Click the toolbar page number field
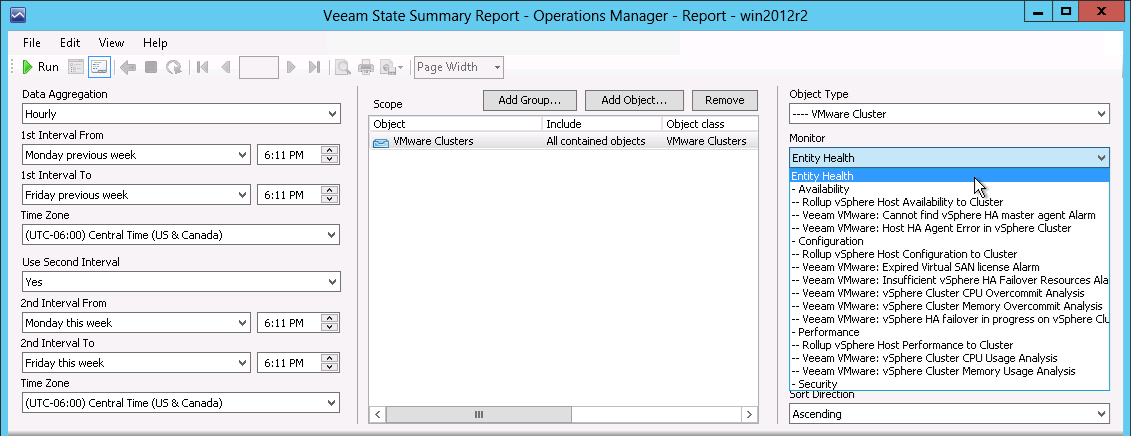This screenshot has height=436, width=1131. point(258,67)
